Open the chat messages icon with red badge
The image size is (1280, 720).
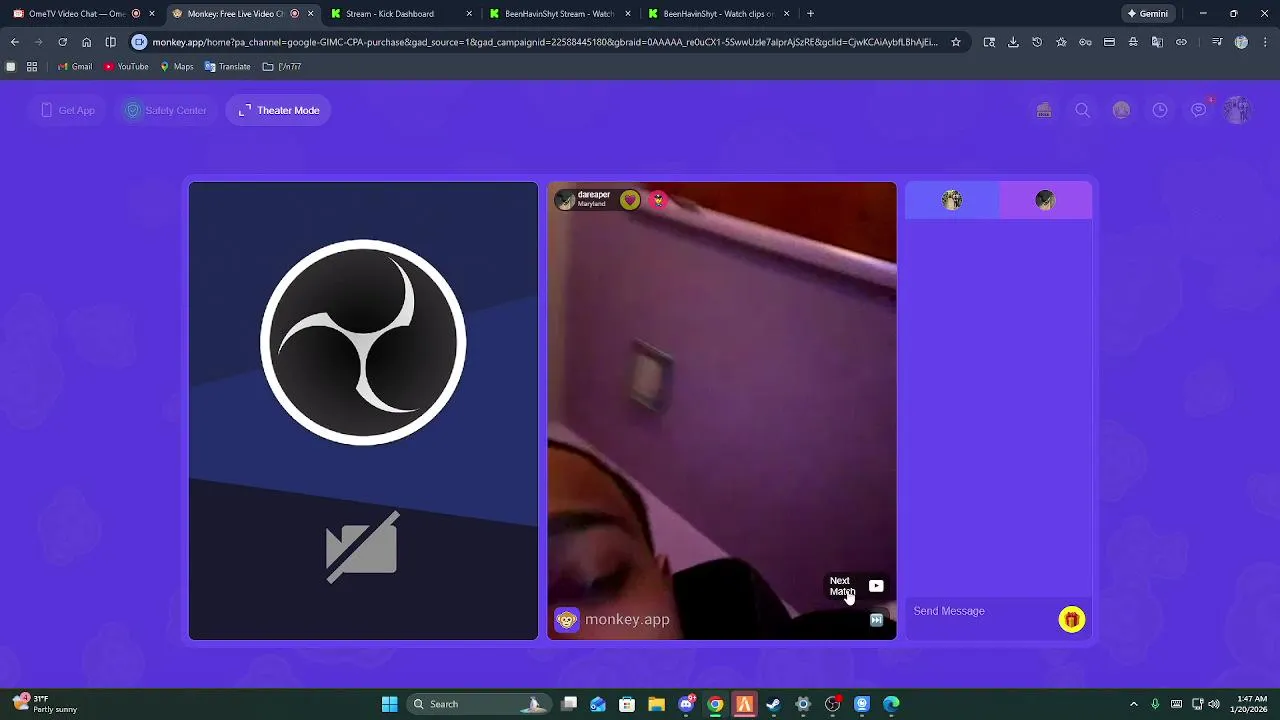[x=1199, y=110]
